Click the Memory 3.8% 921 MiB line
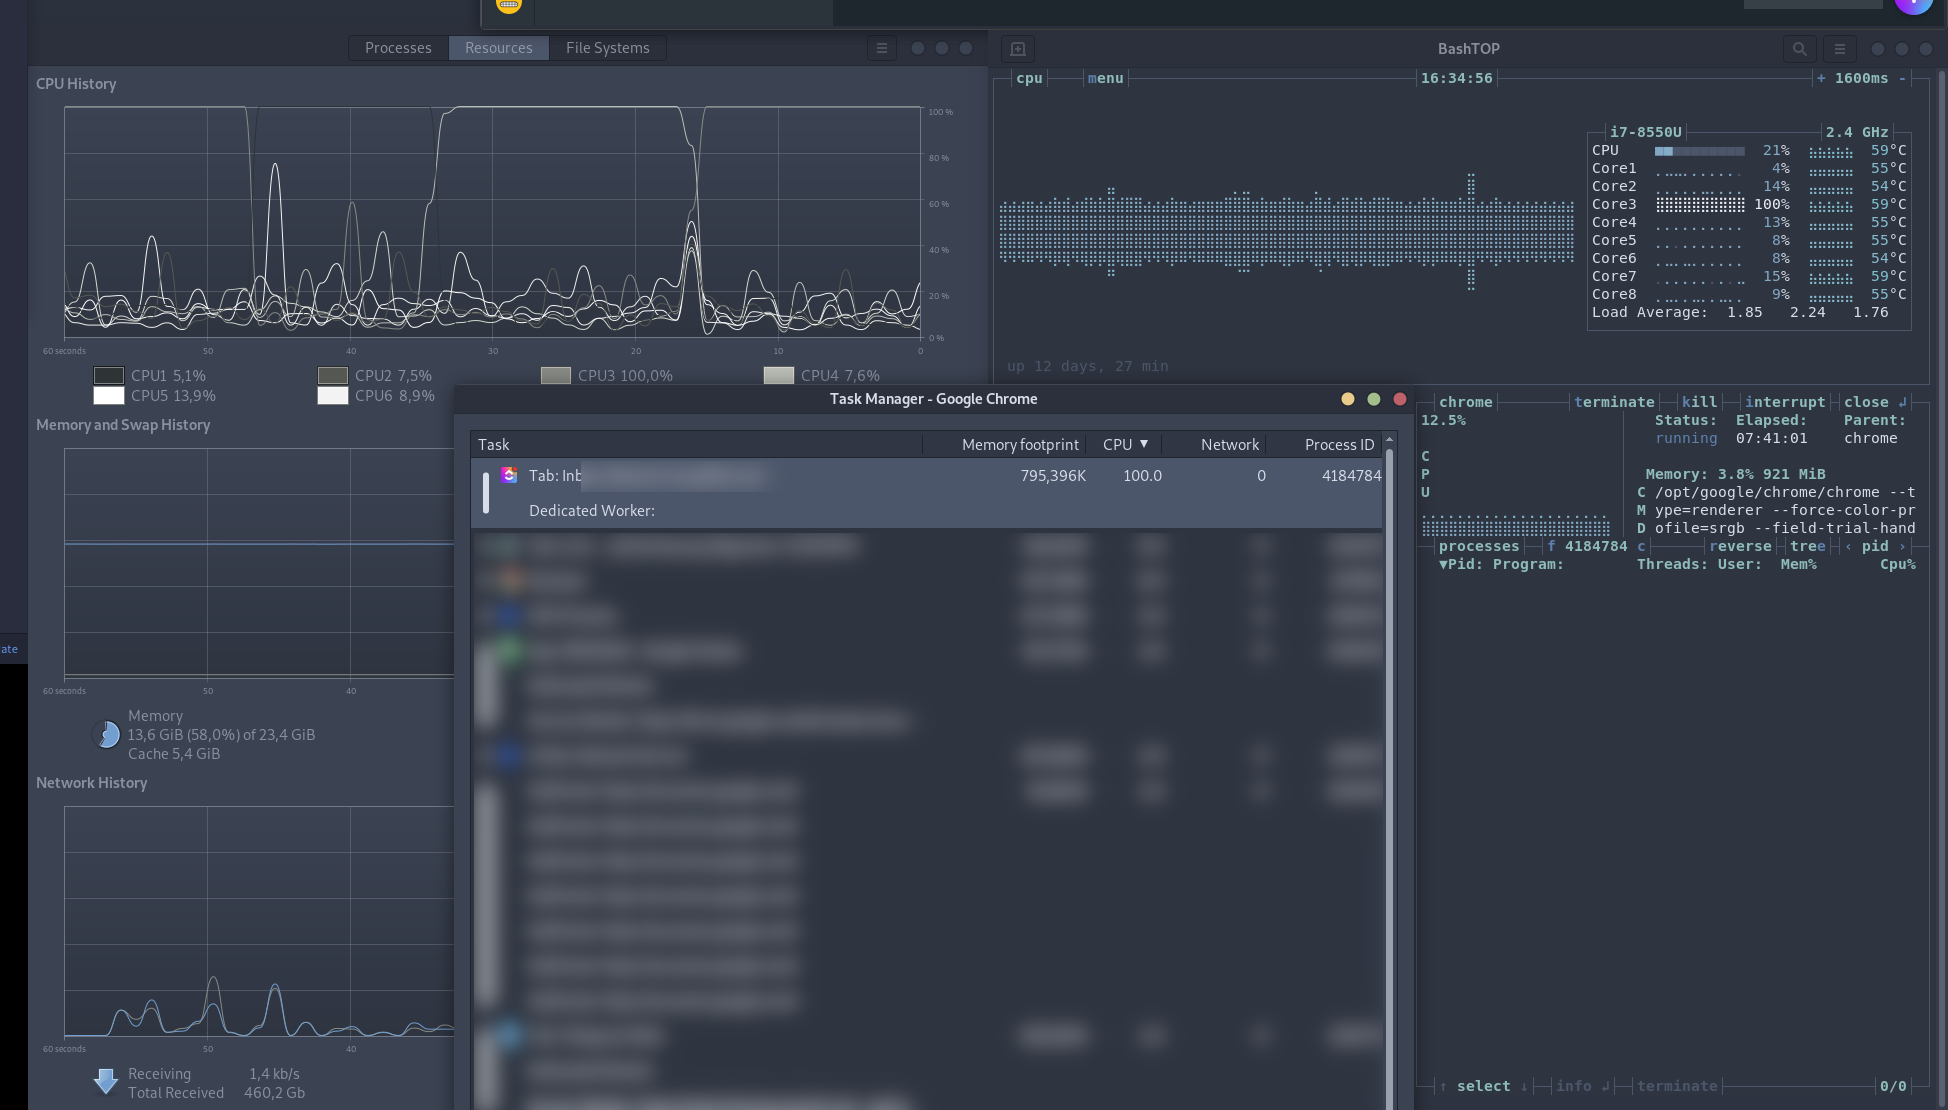 click(x=1735, y=474)
